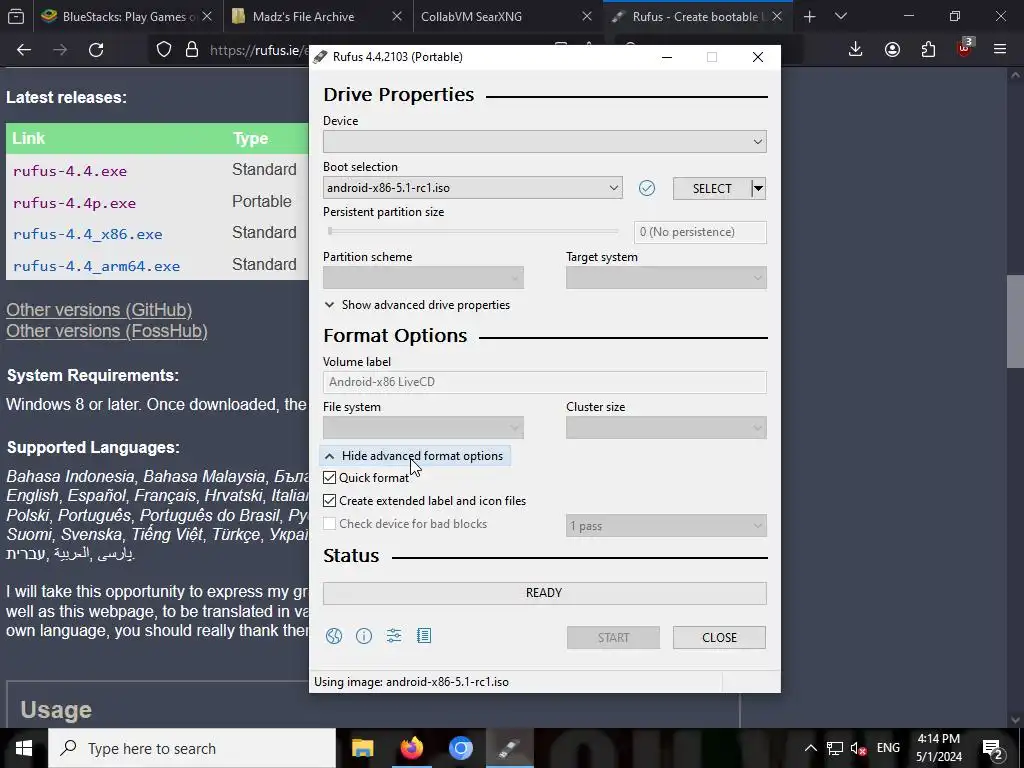Open the Device dropdown
1024x768 pixels.
point(545,142)
